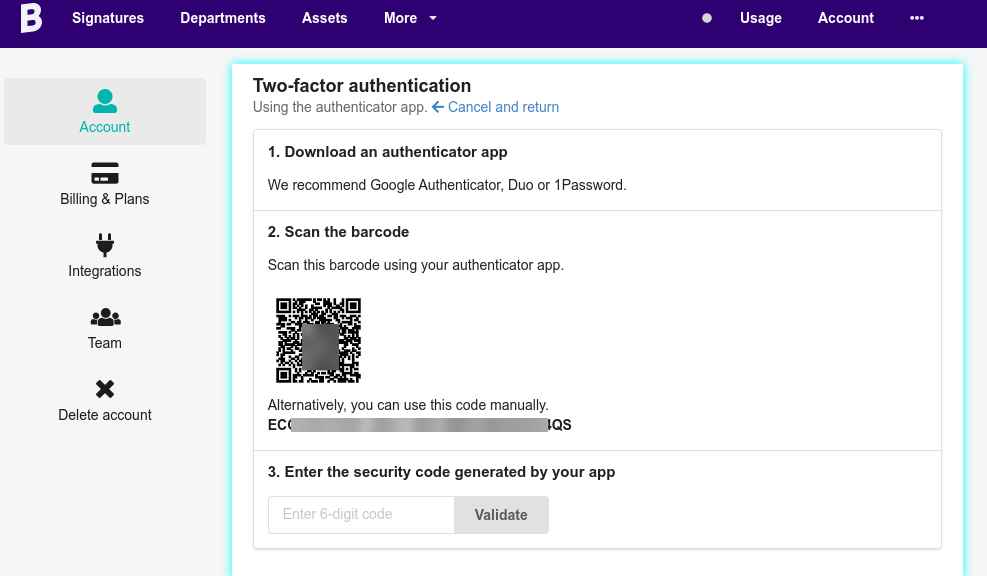This screenshot has width=987, height=576.
Task: Expand the More dropdown menu
Action: [410, 18]
